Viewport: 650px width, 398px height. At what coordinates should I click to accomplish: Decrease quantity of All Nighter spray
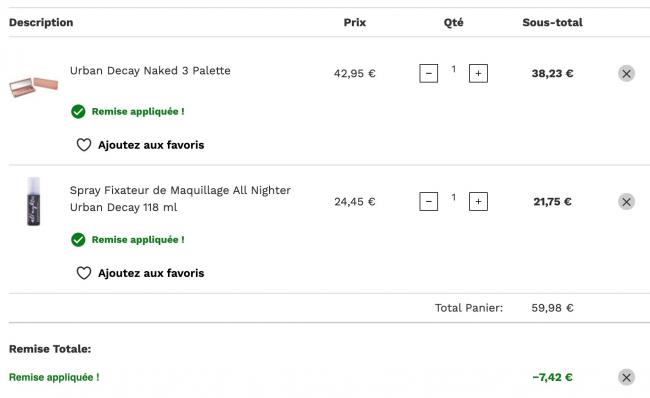pos(429,201)
